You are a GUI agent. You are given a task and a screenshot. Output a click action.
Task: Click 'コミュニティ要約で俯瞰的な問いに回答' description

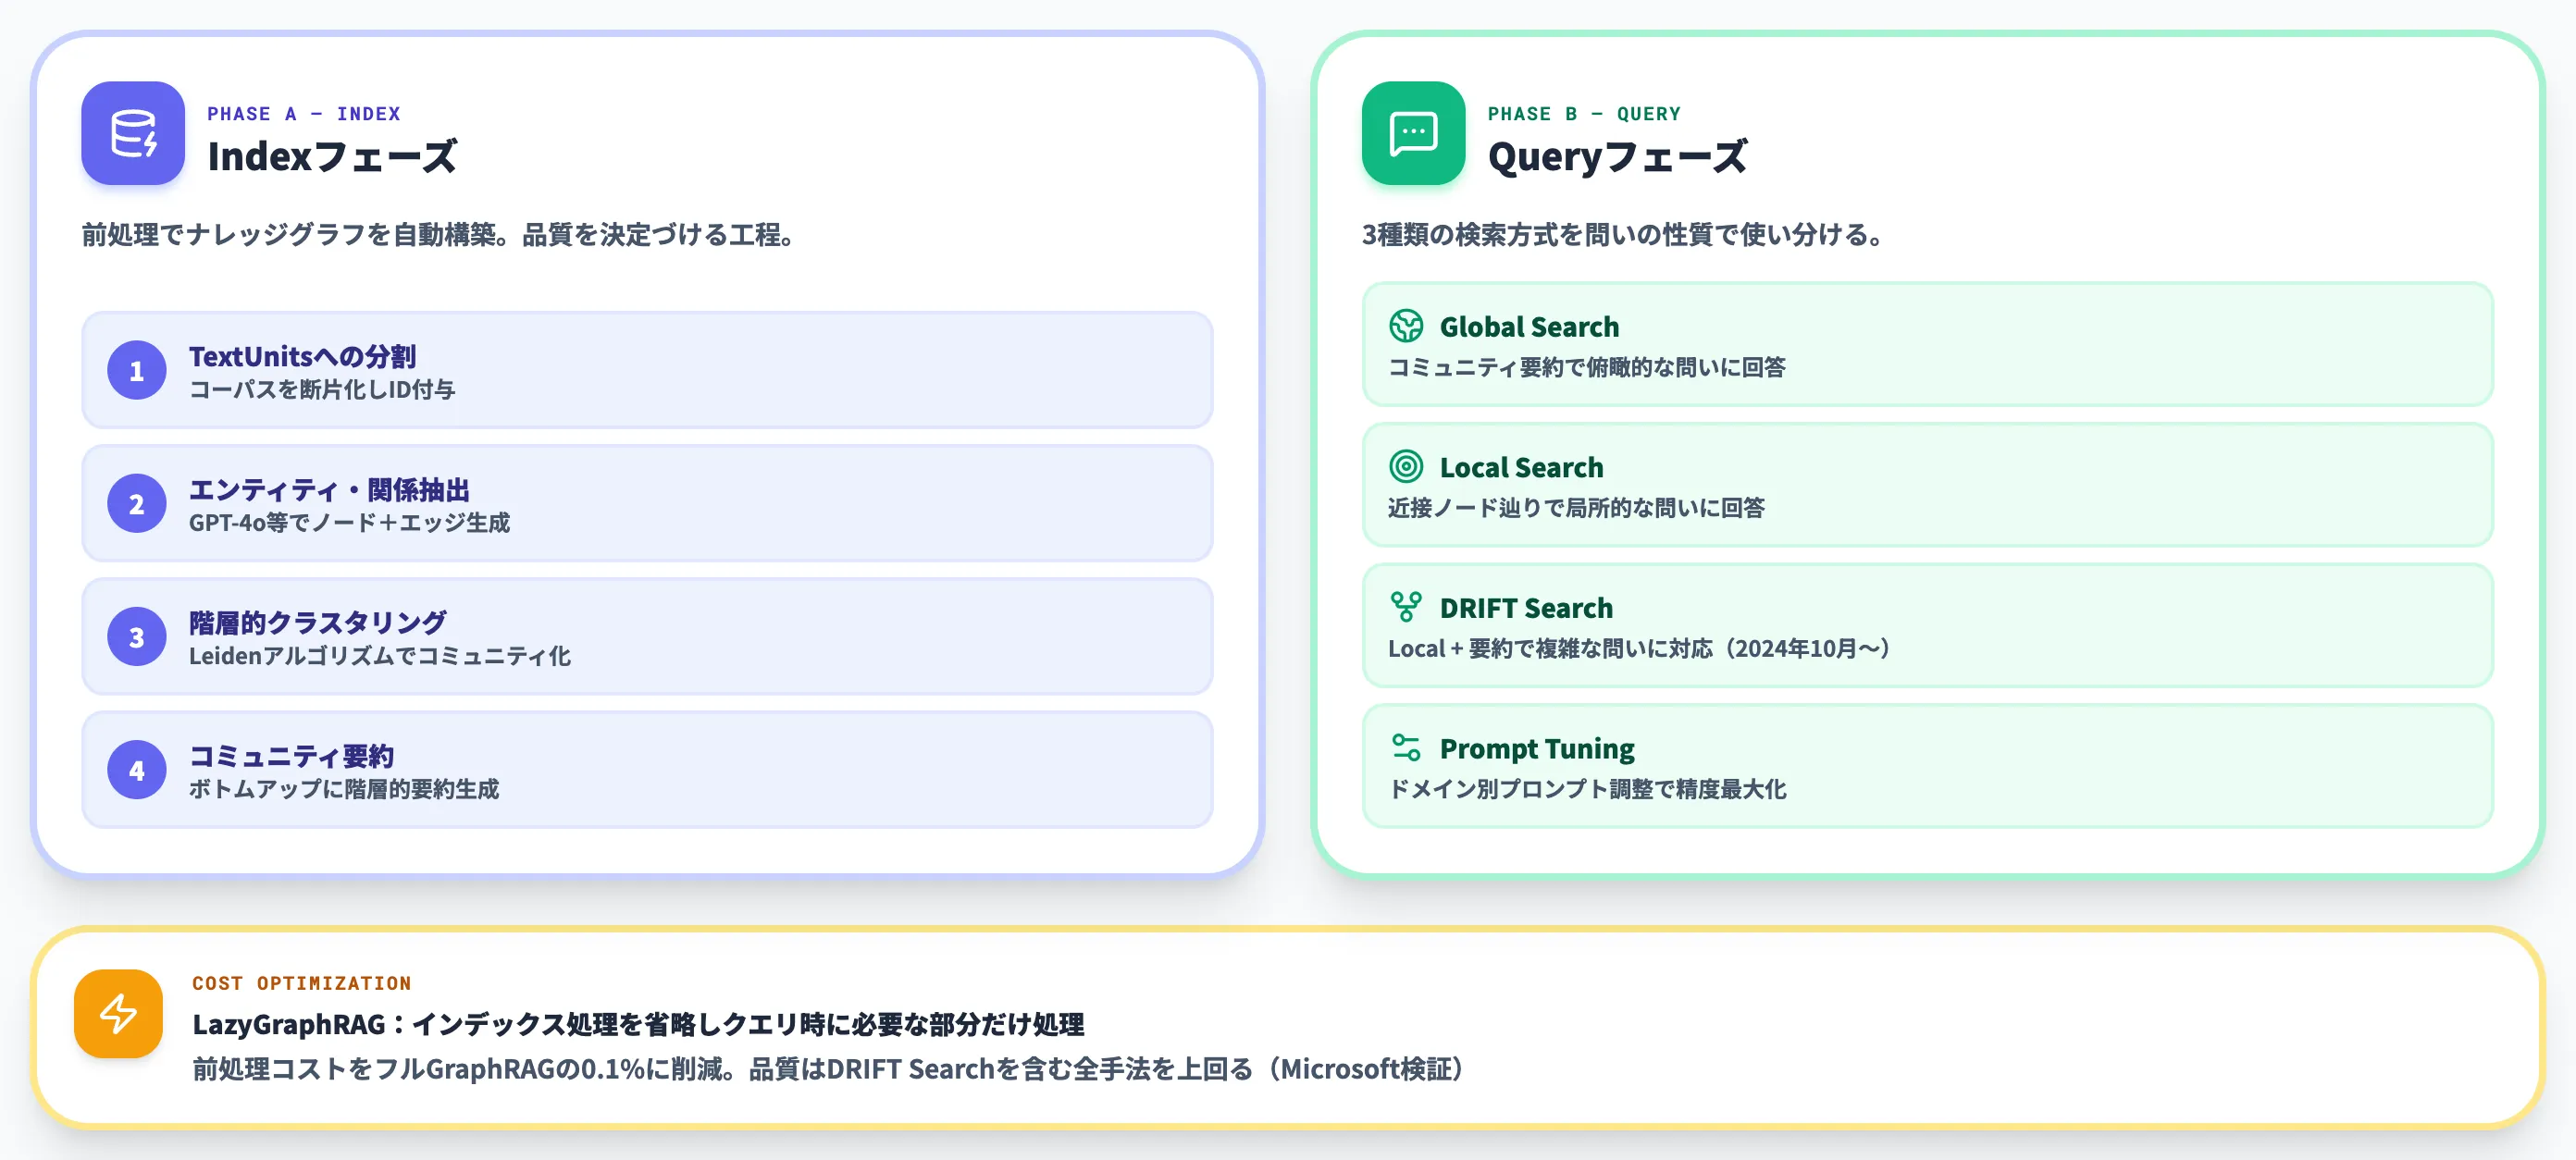tap(1587, 367)
